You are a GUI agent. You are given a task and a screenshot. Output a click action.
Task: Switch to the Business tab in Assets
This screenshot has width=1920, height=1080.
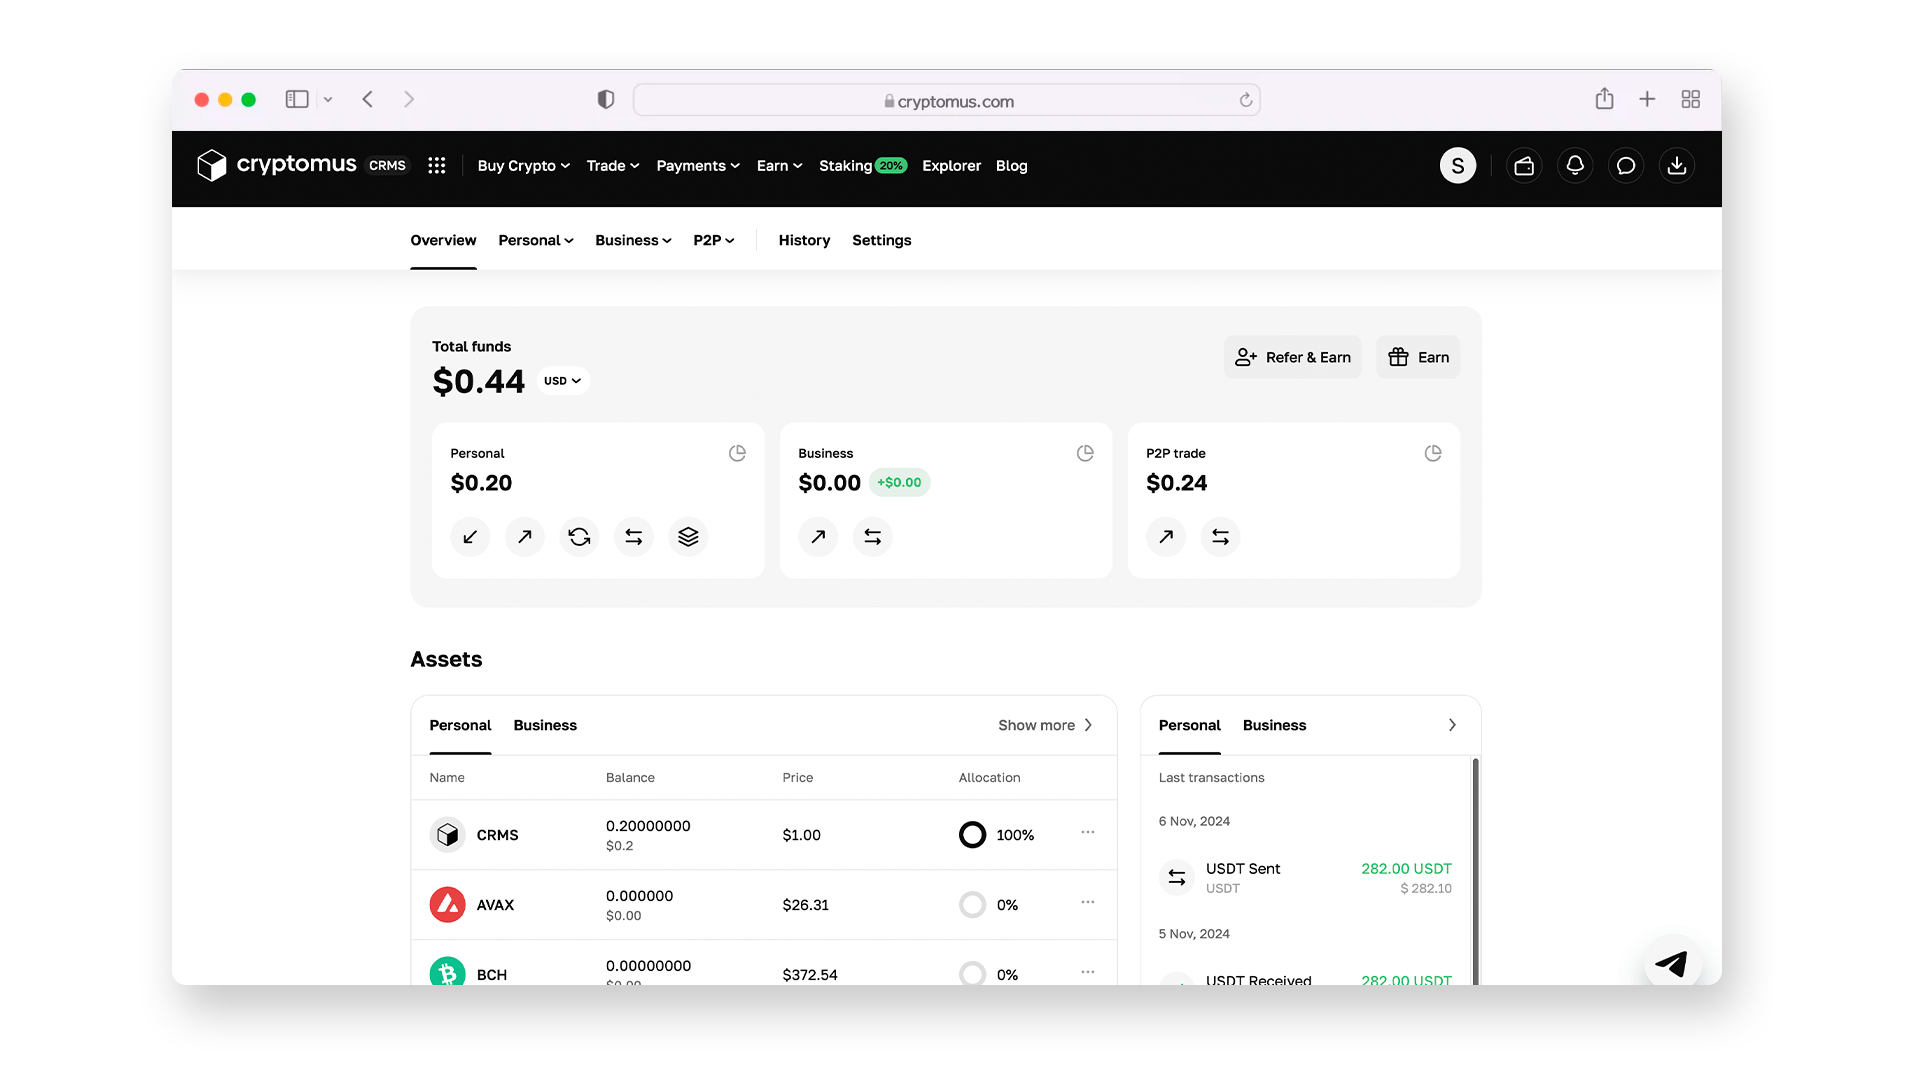click(545, 725)
